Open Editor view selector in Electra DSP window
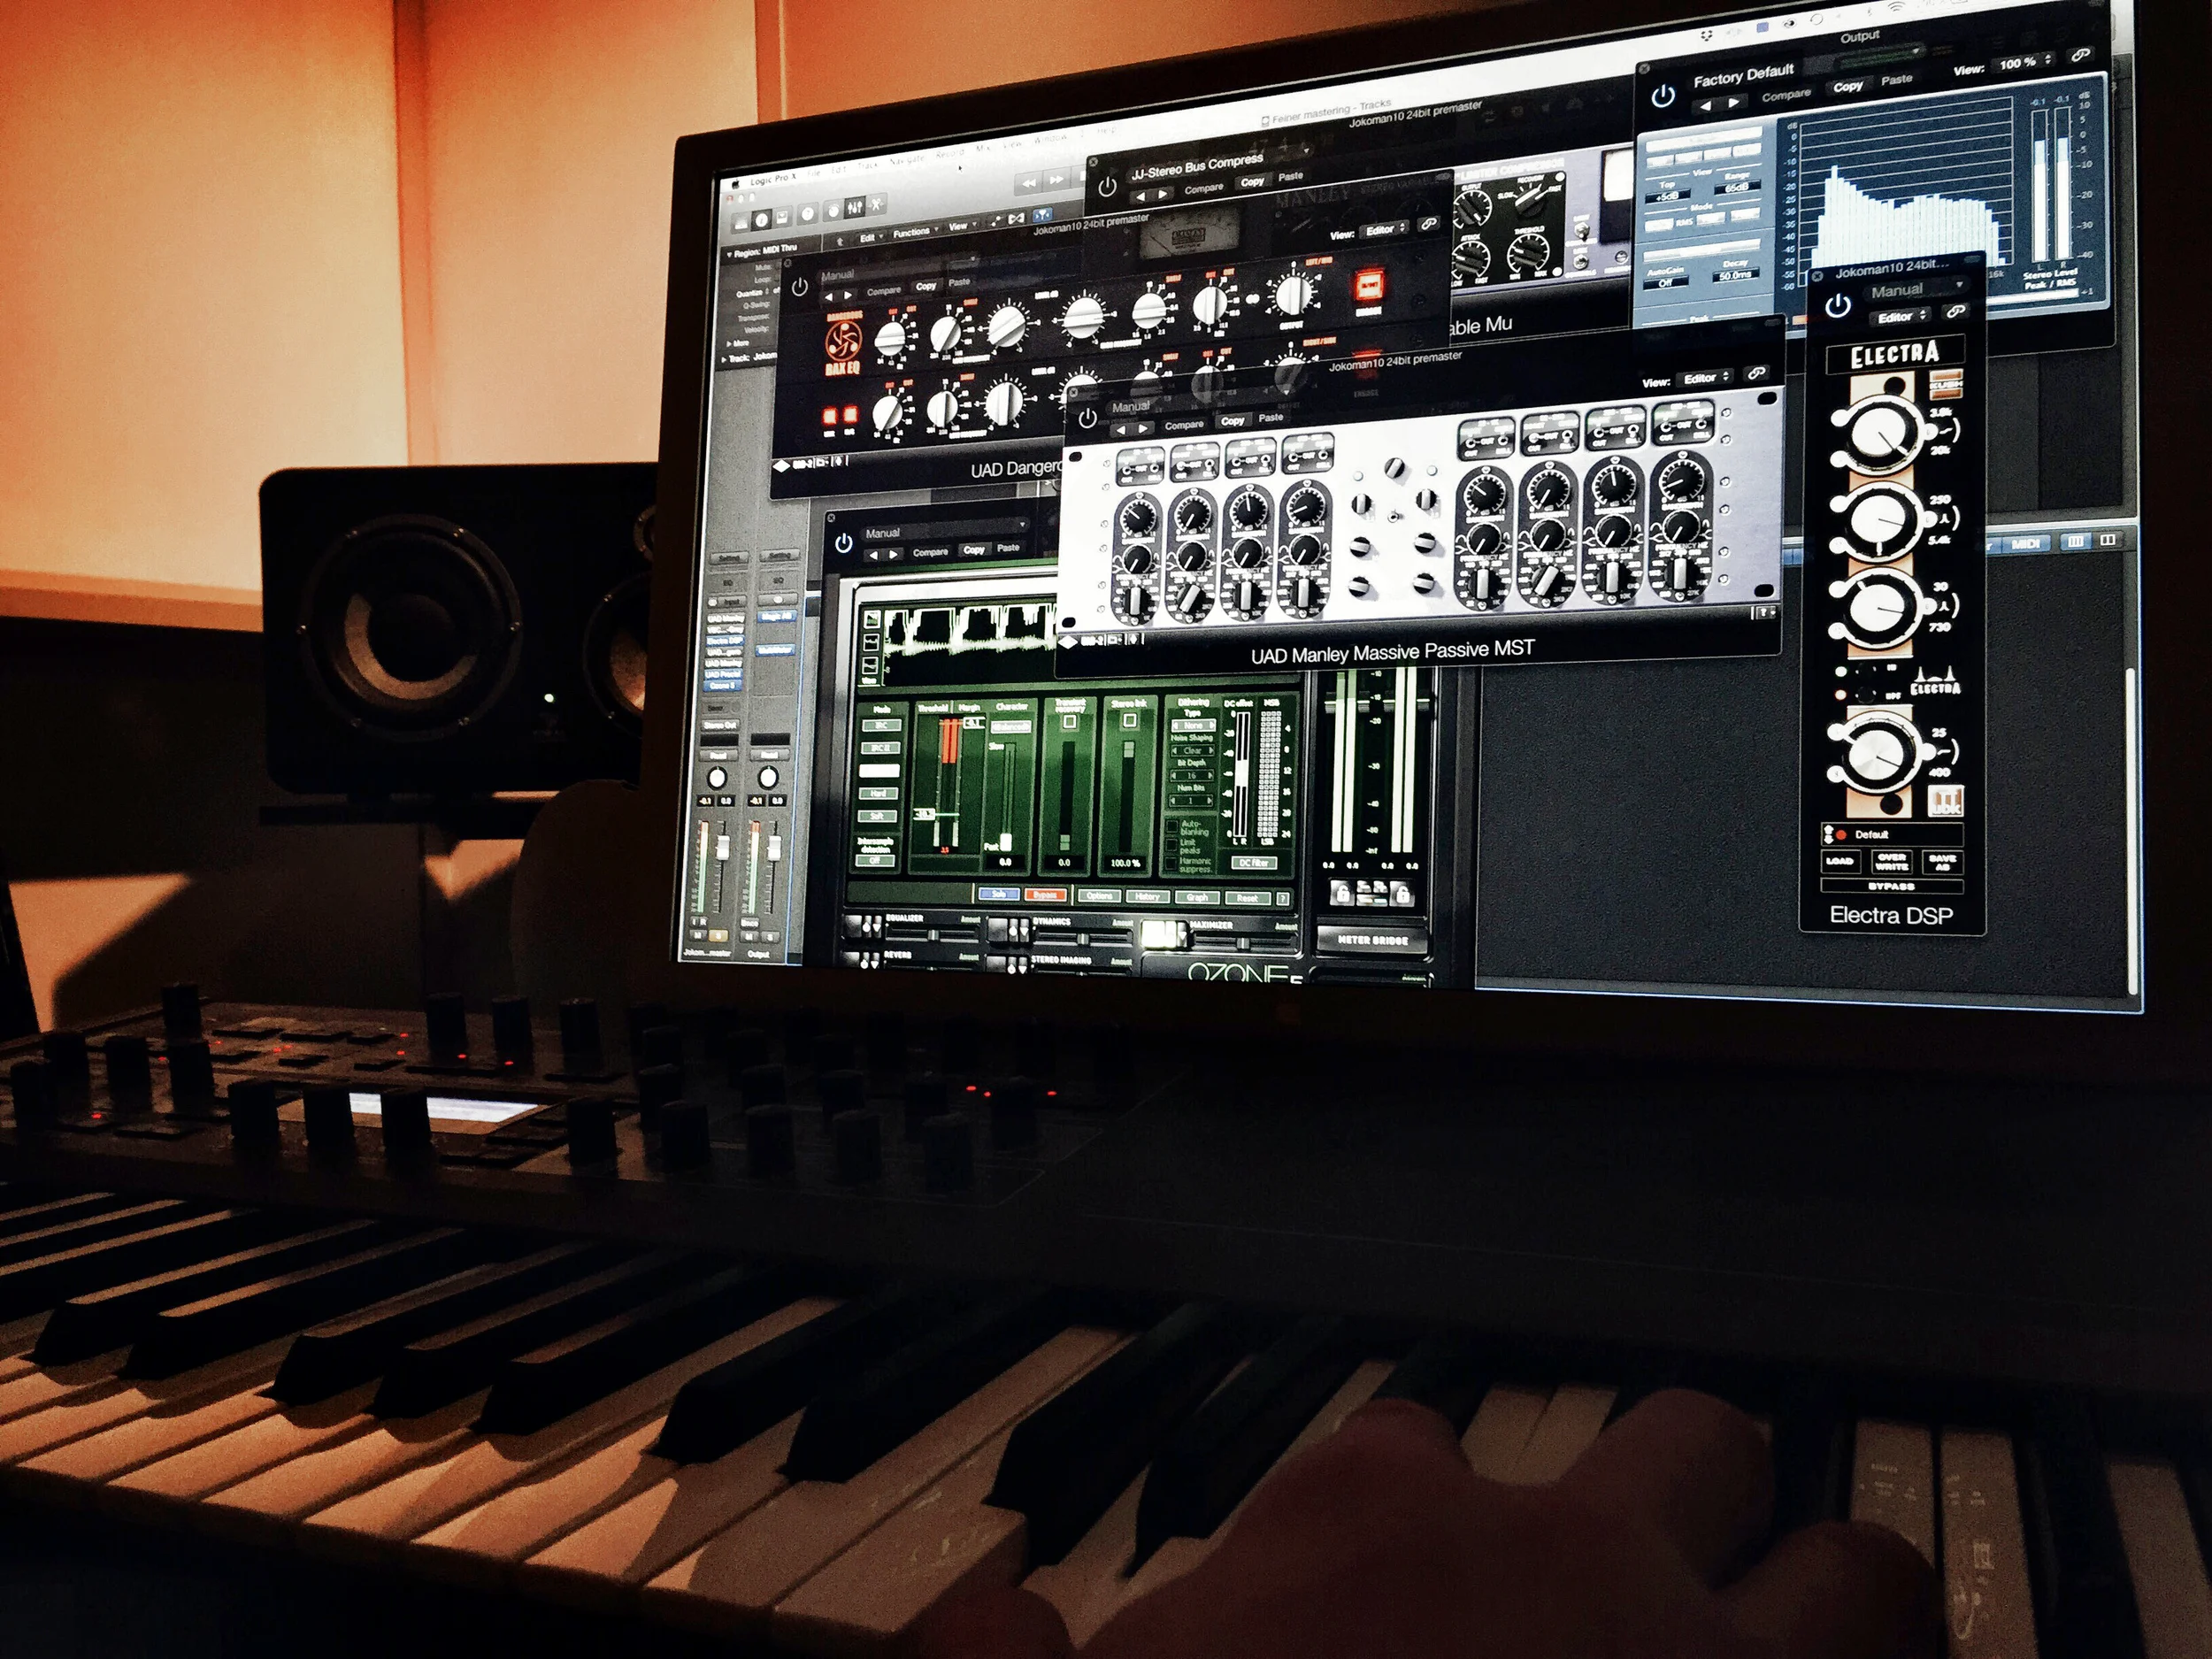2212x1659 pixels. (1901, 316)
